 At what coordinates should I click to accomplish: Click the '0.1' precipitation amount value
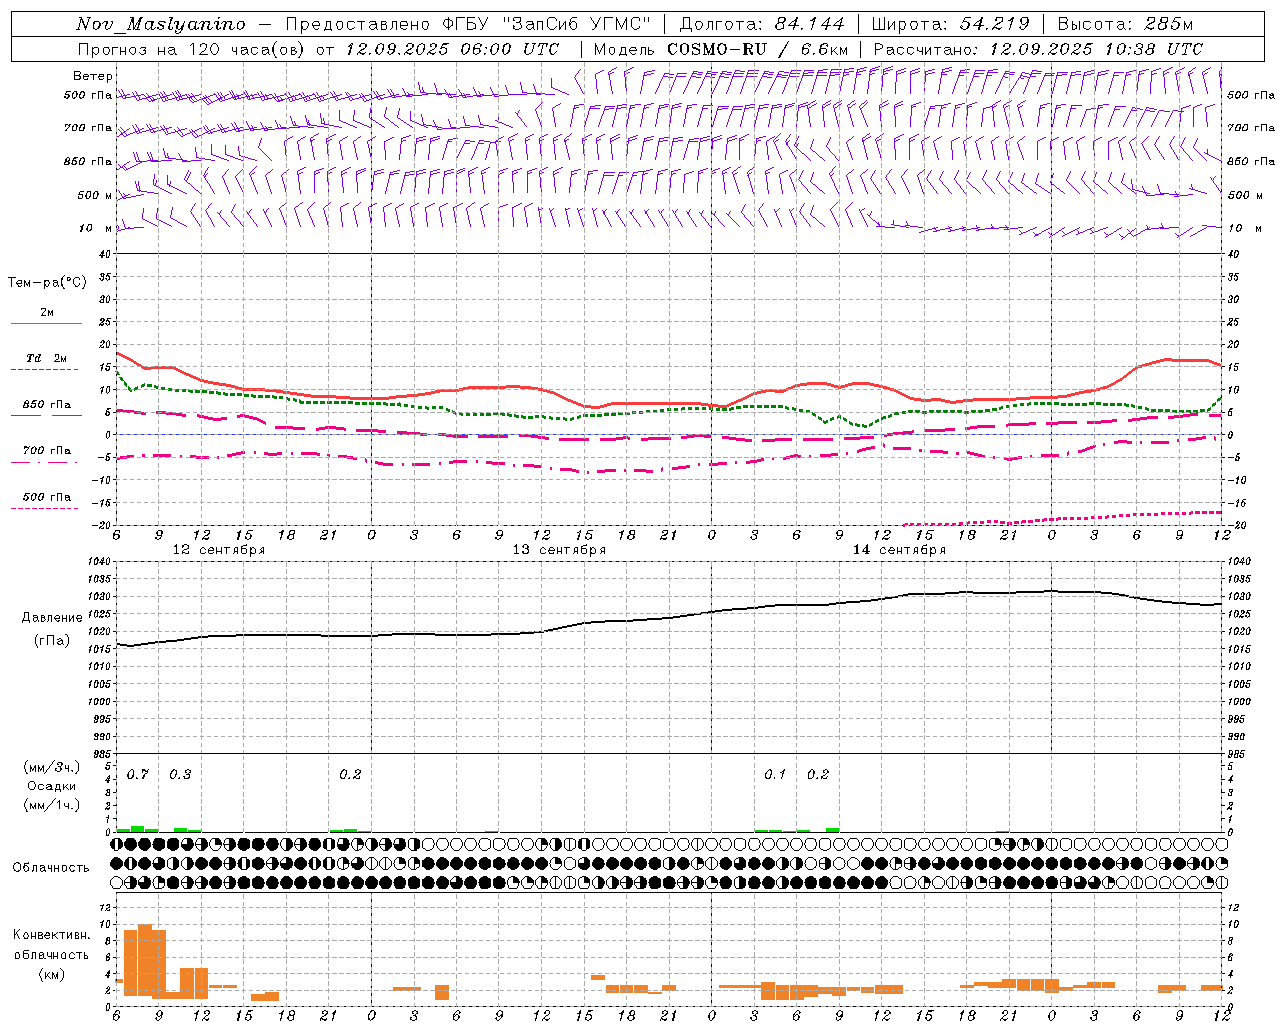(775, 775)
